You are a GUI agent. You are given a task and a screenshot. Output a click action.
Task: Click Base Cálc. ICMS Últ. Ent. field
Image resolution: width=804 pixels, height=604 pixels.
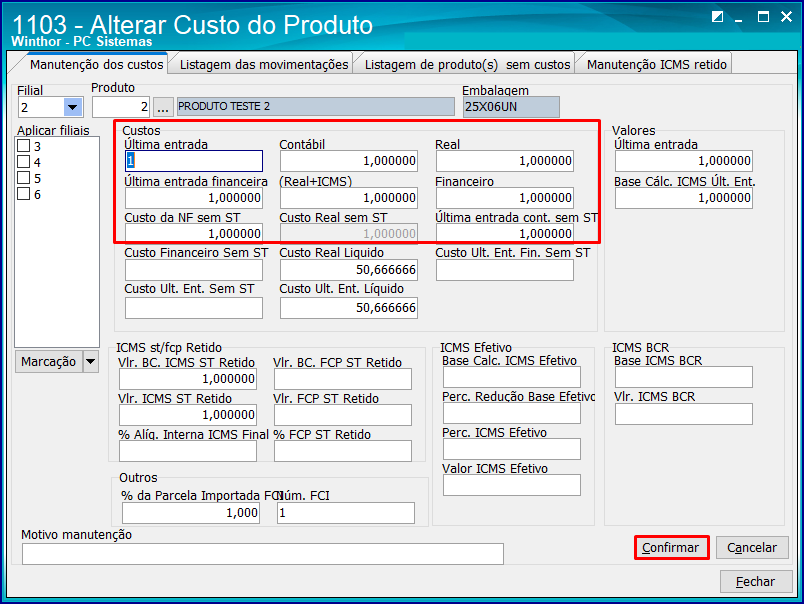684,198
